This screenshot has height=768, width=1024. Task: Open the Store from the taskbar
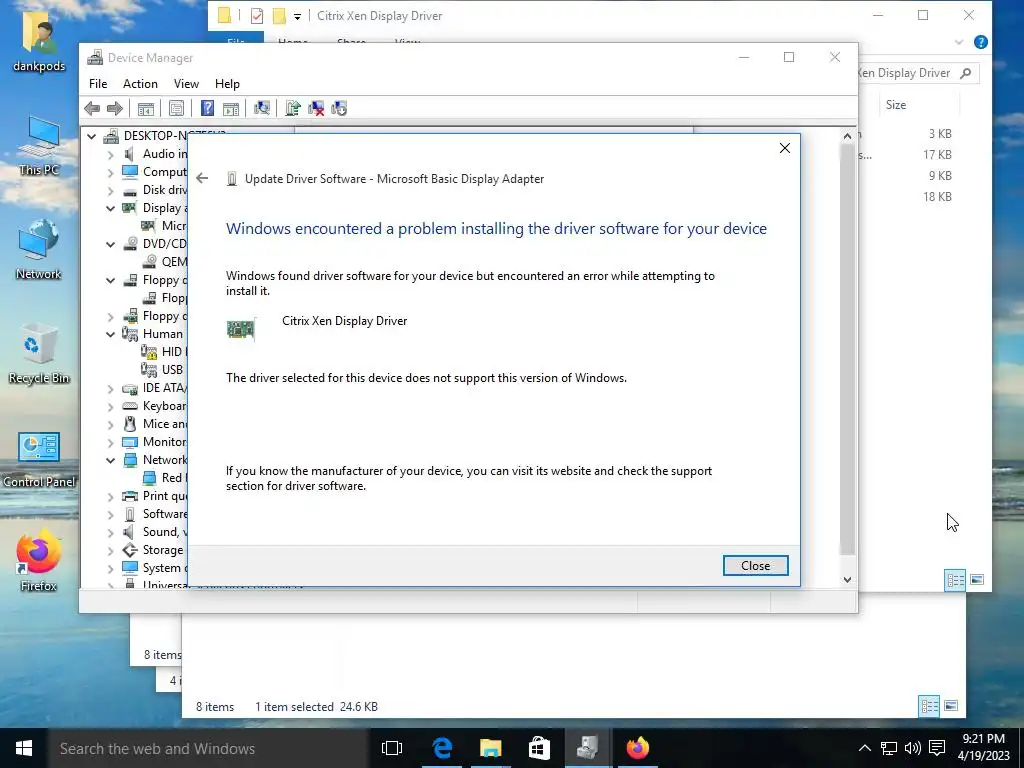click(539, 748)
